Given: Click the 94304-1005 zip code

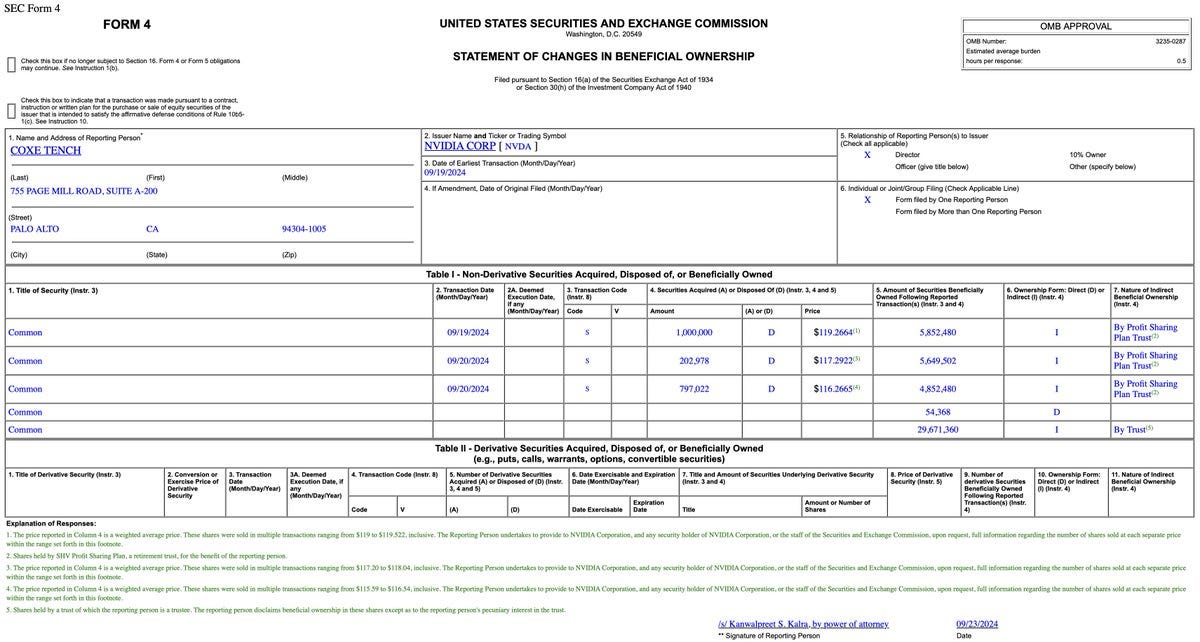Looking at the screenshot, I should (x=304, y=229).
